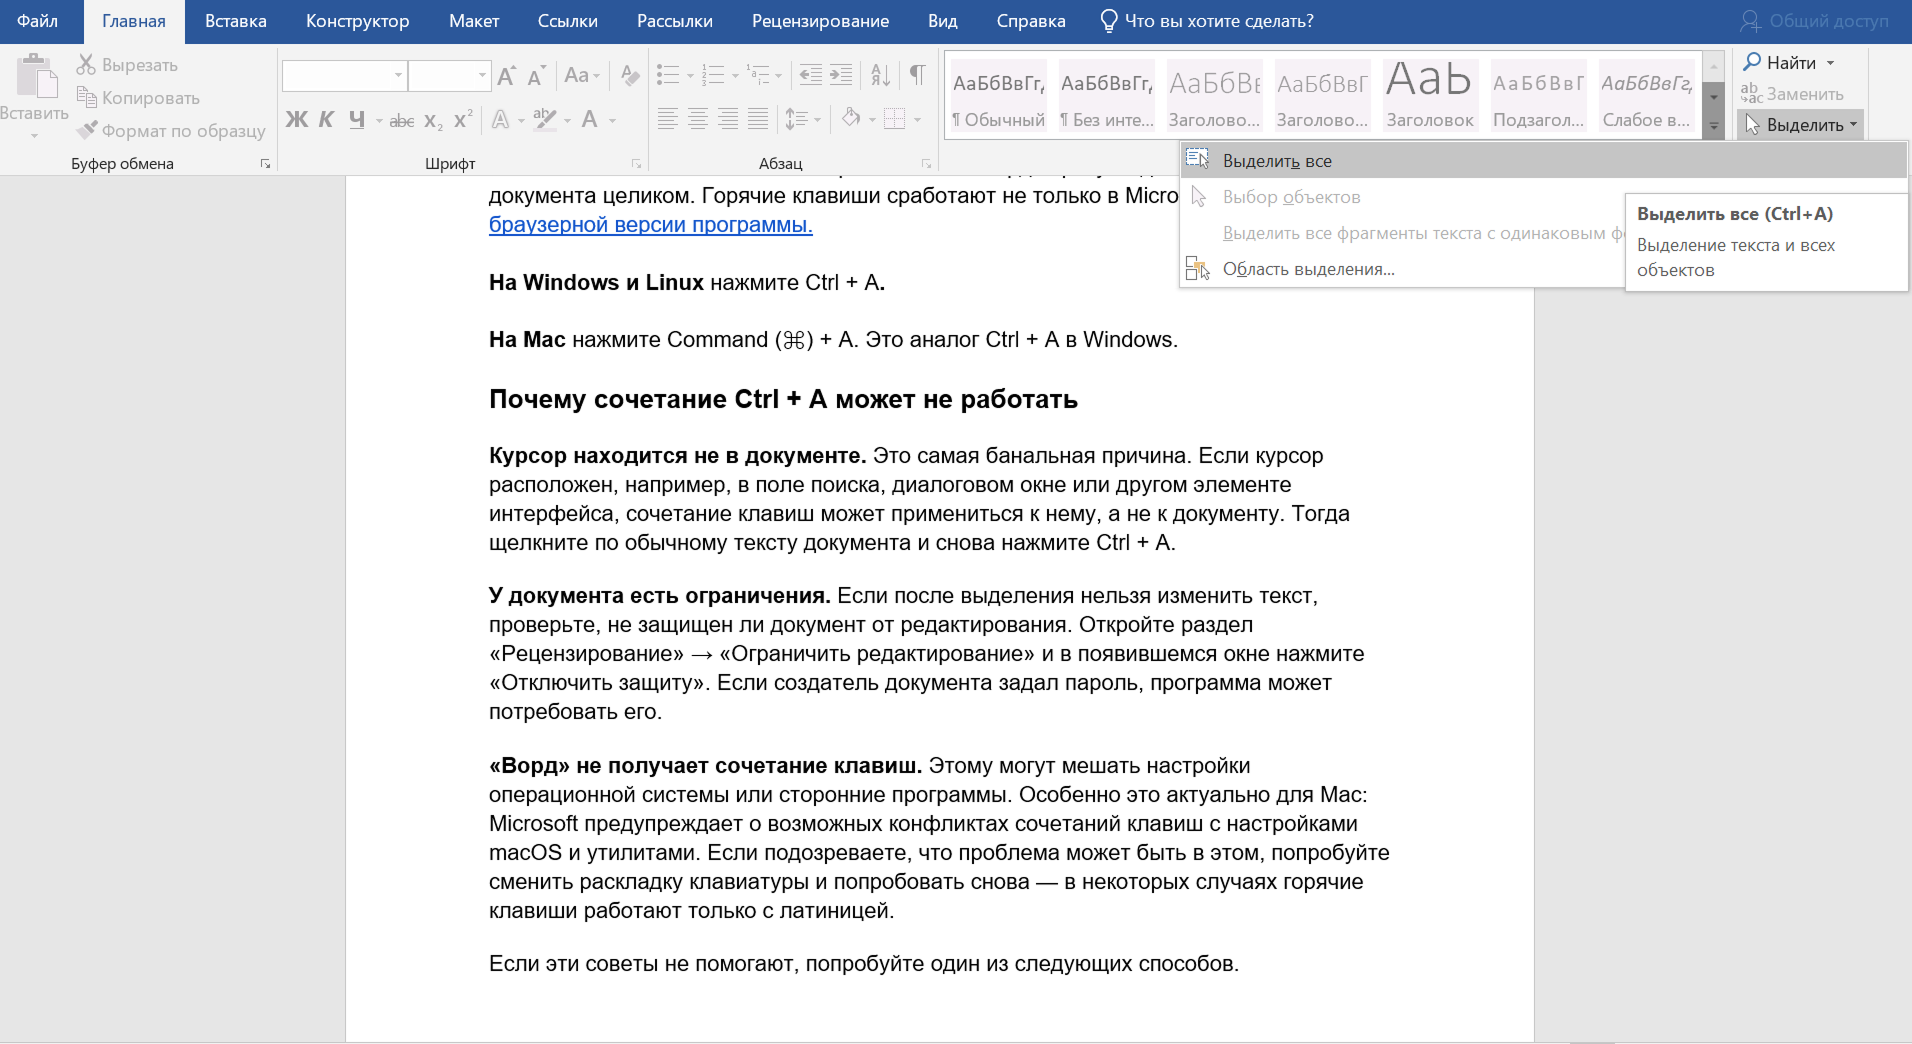The width and height of the screenshot is (1912, 1044).
Task: Expand the underline style dropdown arrow
Action: point(379,121)
